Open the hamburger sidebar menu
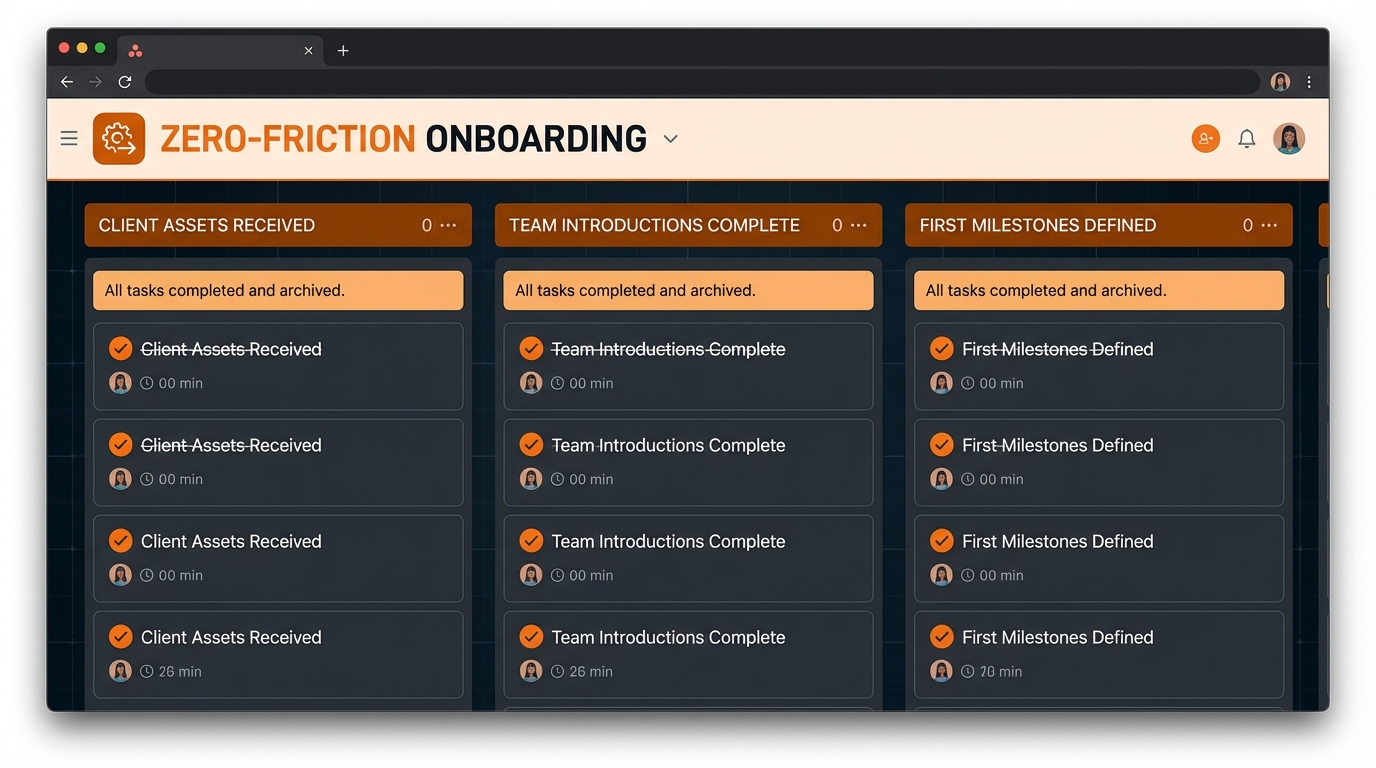The image size is (1376, 768). click(69, 138)
